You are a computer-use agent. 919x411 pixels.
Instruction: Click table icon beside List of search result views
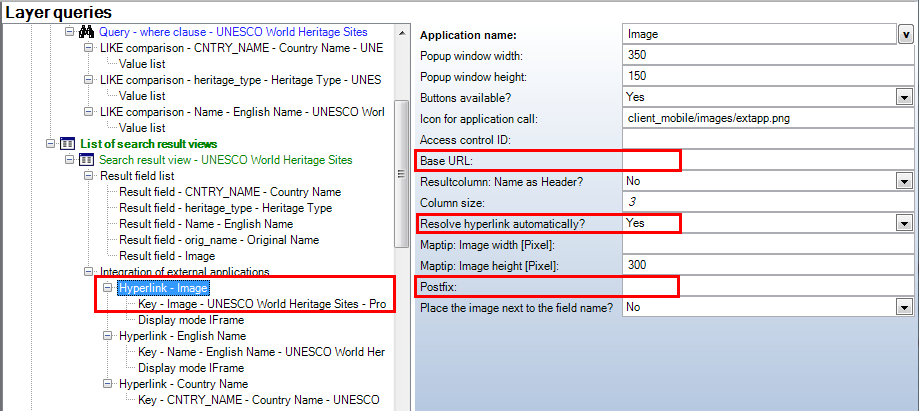pos(68,144)
